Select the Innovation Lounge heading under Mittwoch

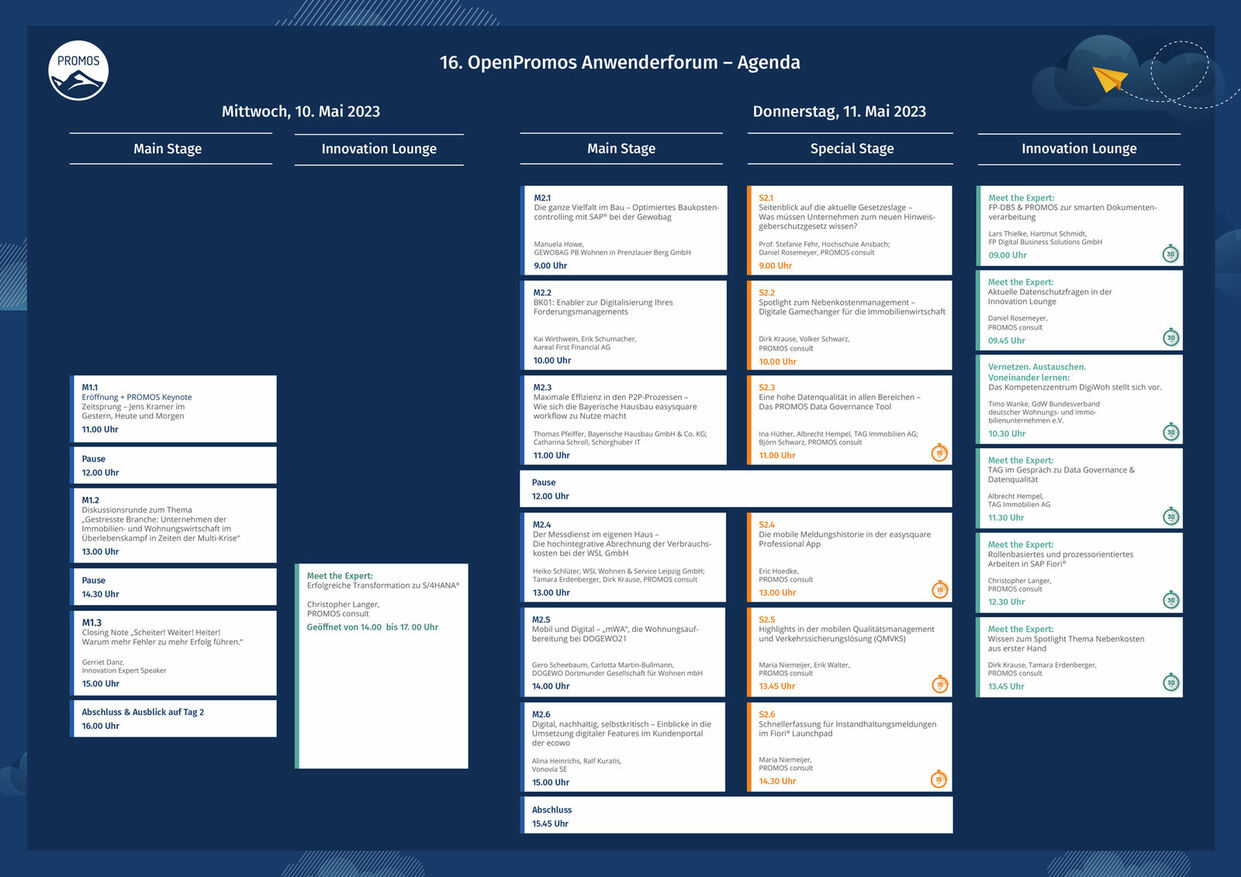click(x=379, y=149)
